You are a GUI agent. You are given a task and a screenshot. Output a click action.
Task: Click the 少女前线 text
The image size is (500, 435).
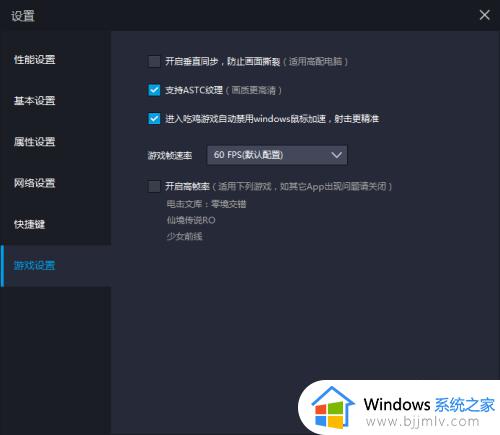(x=184, y=236)
